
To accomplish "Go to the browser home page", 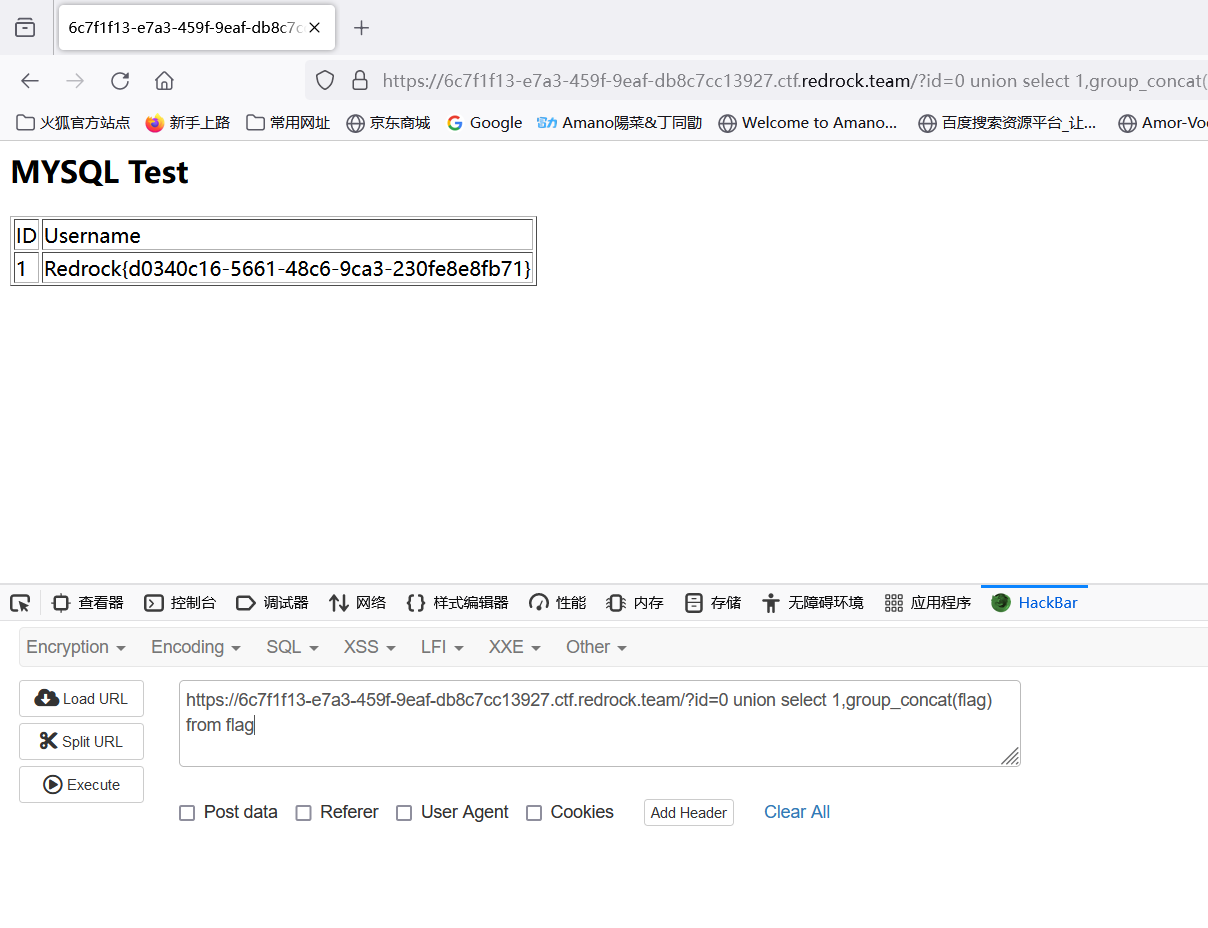I will (x=165, y=81).
